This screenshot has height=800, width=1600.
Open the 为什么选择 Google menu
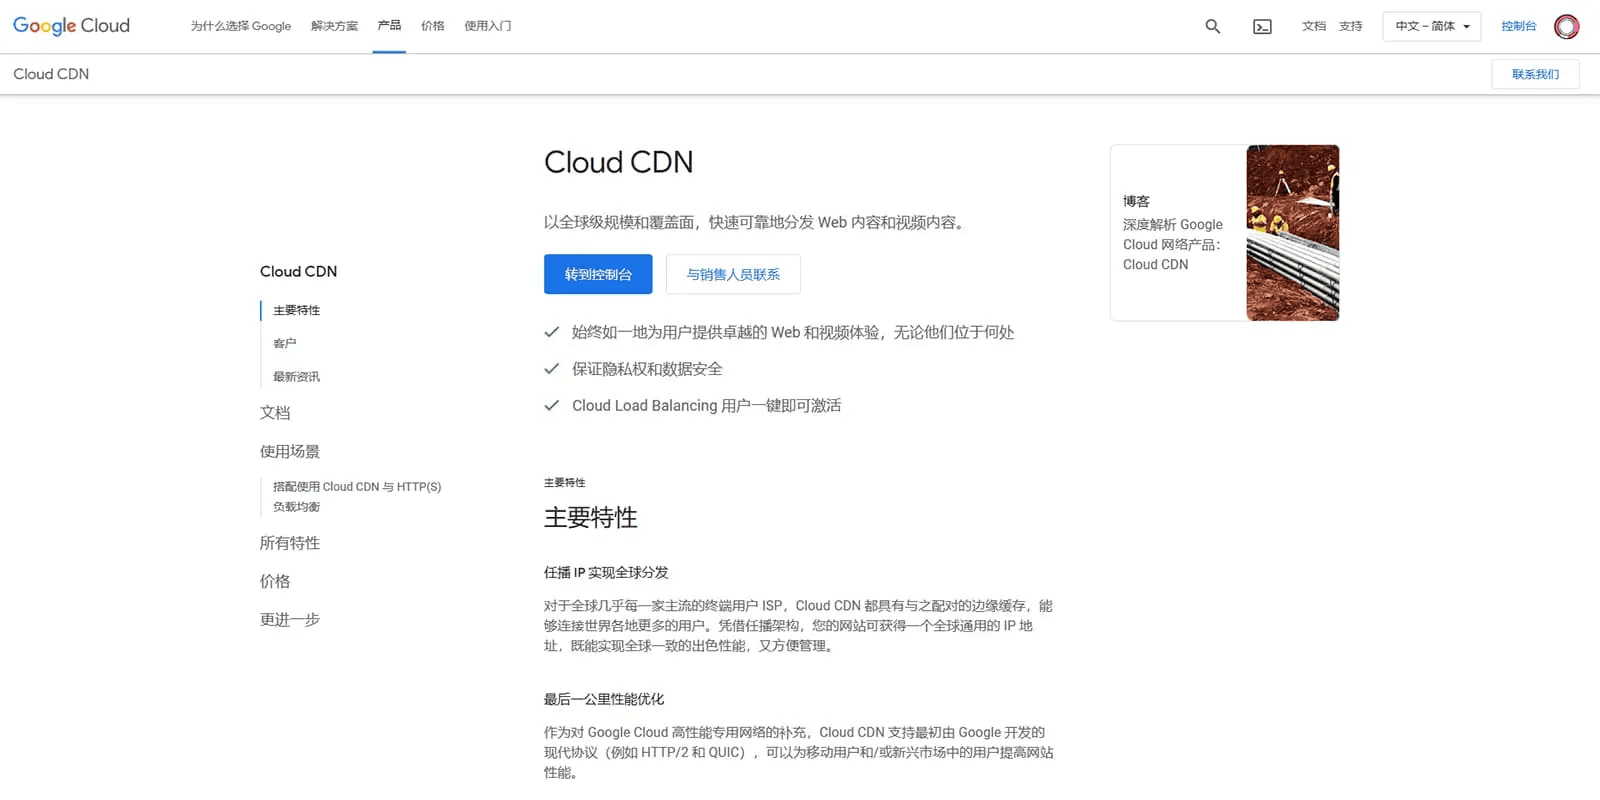pos(241,26)
